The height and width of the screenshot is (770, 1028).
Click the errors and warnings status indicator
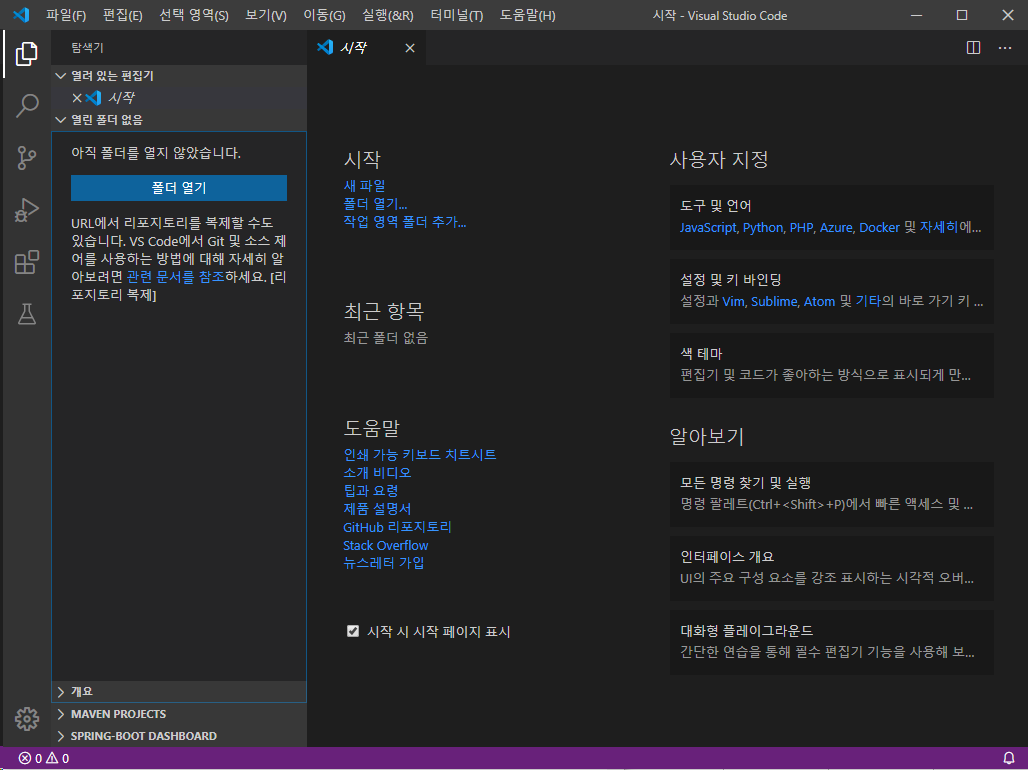pyautogui.click(x=43, y=758)
